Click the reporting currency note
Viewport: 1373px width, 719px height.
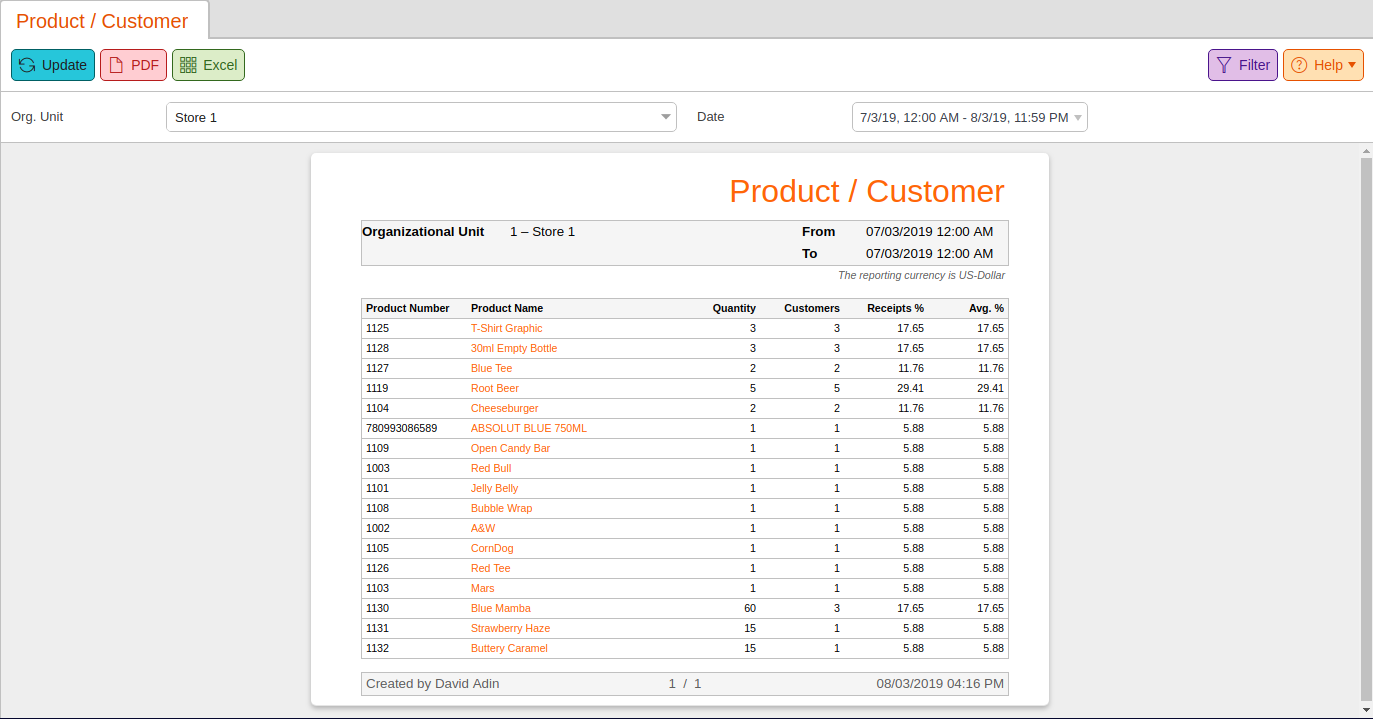pos(921,275)
